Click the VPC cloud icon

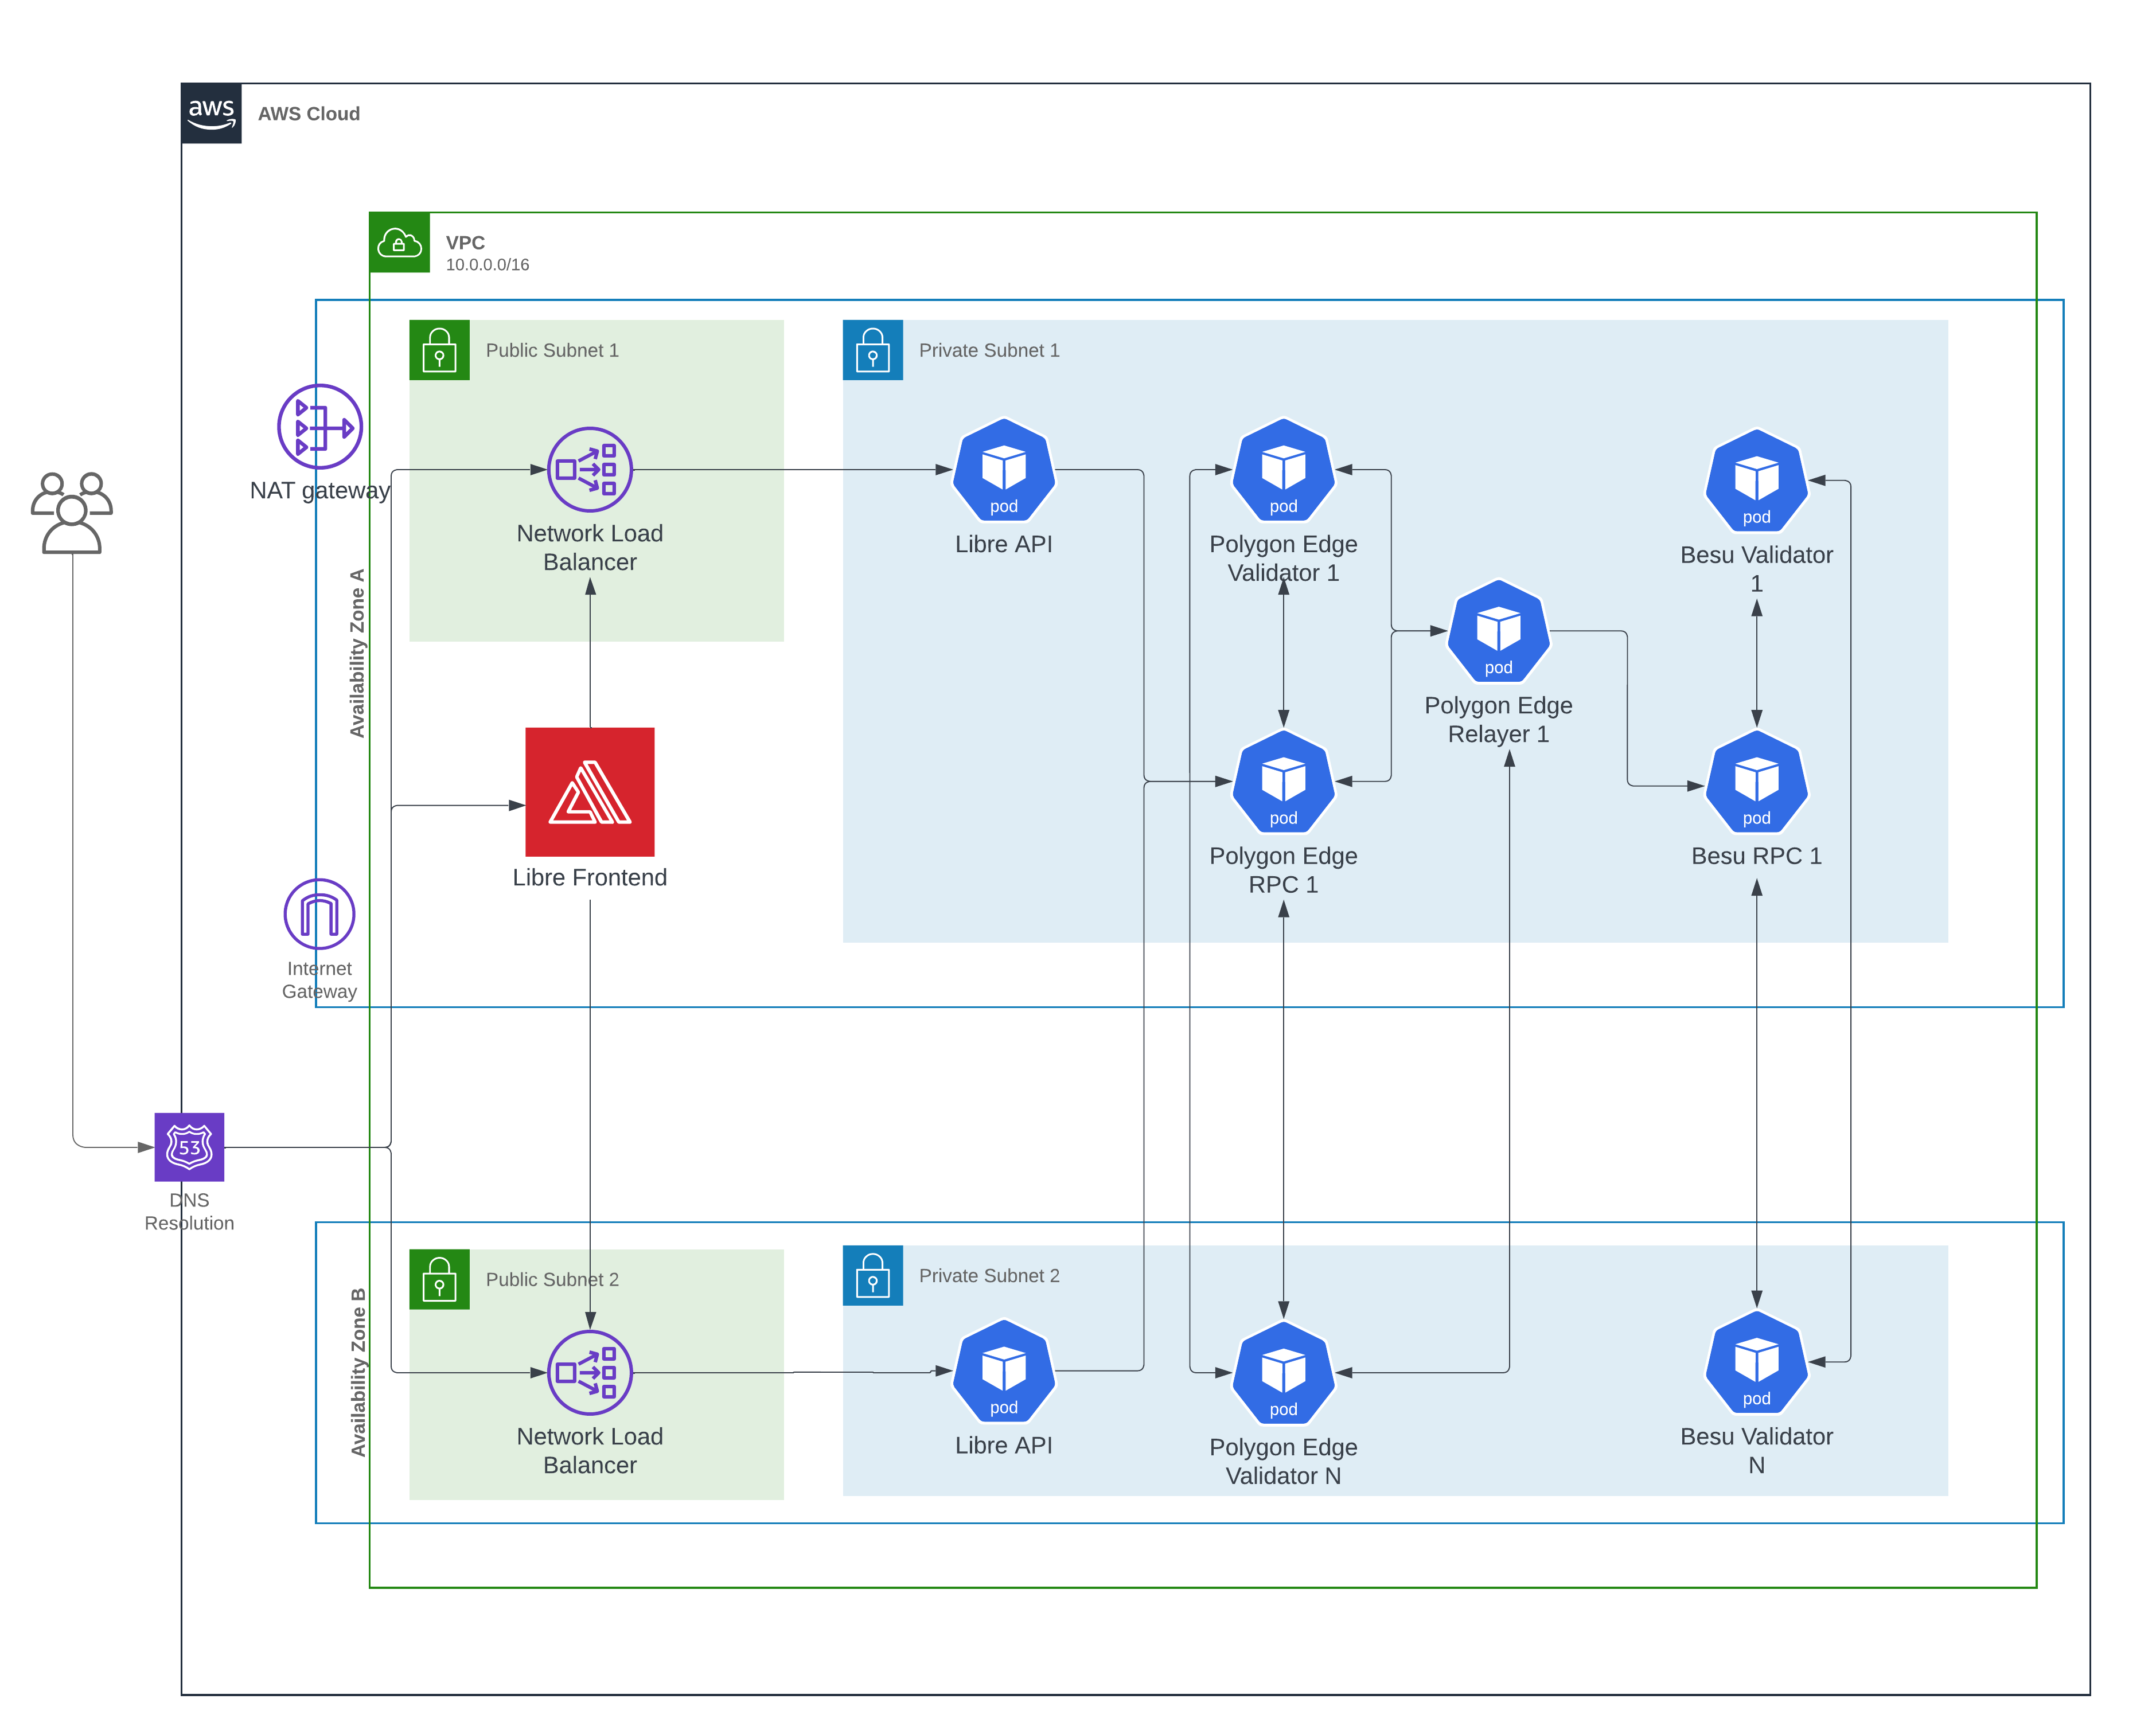click(x=399, y=243)
